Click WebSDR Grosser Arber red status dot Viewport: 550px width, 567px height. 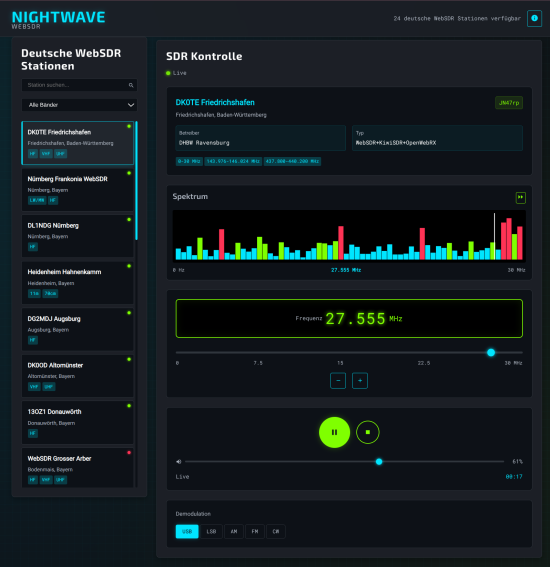tap(129, 452)
